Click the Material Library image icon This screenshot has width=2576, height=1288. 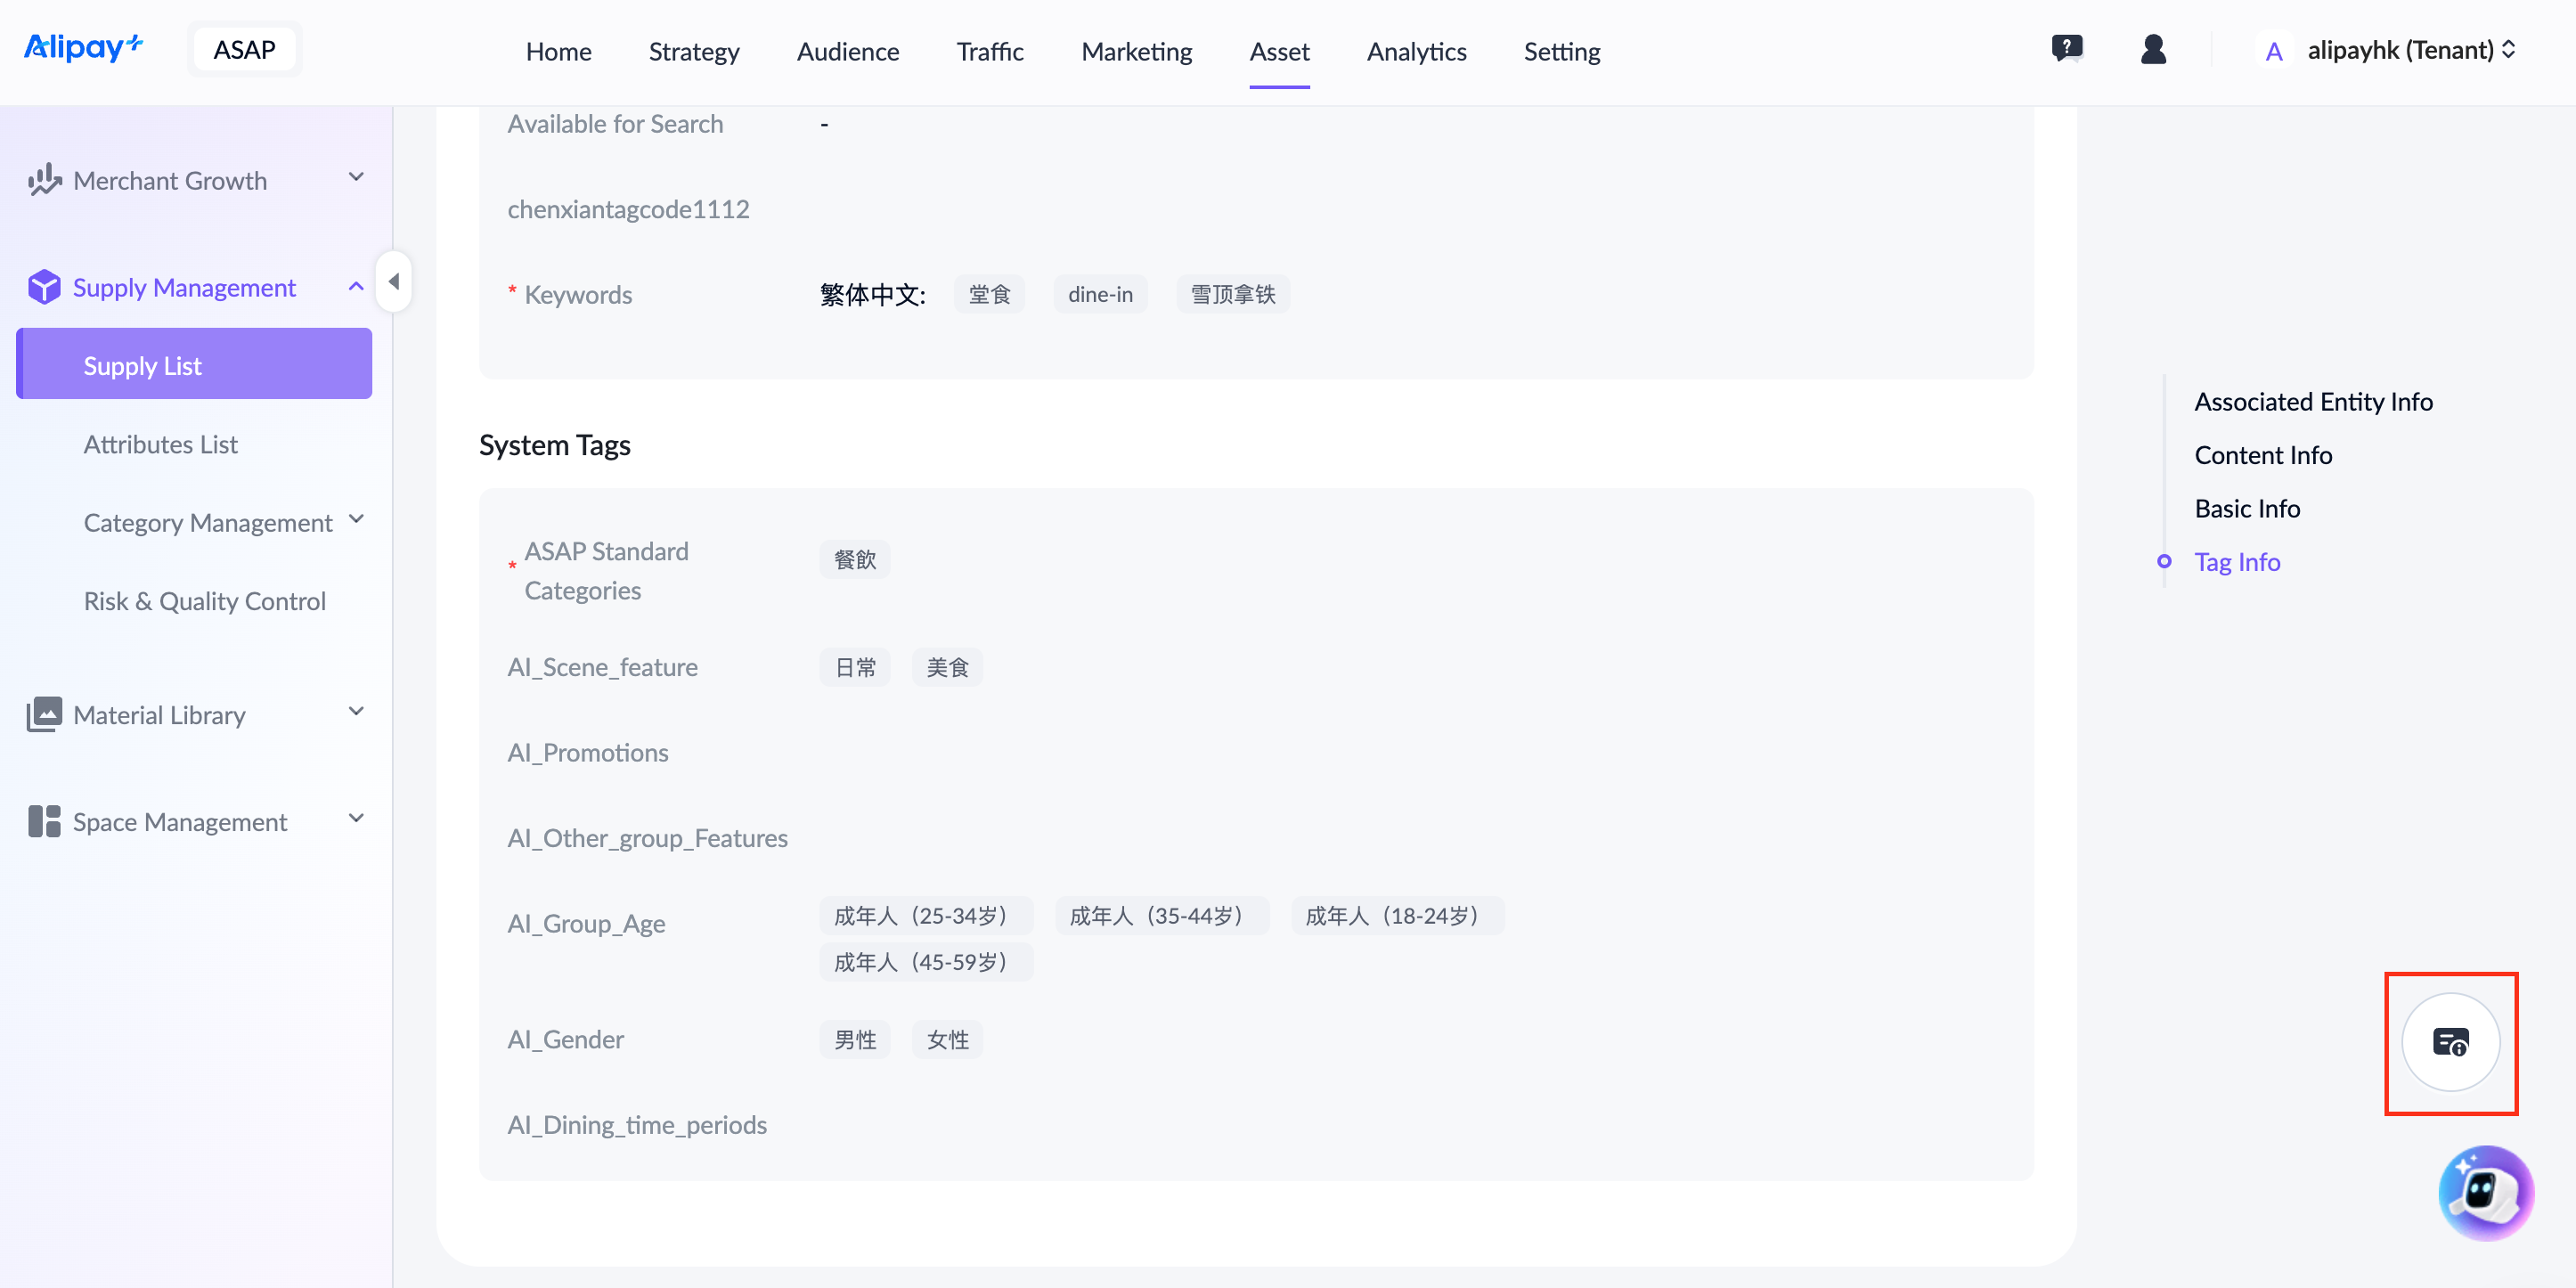pos(44,714)
